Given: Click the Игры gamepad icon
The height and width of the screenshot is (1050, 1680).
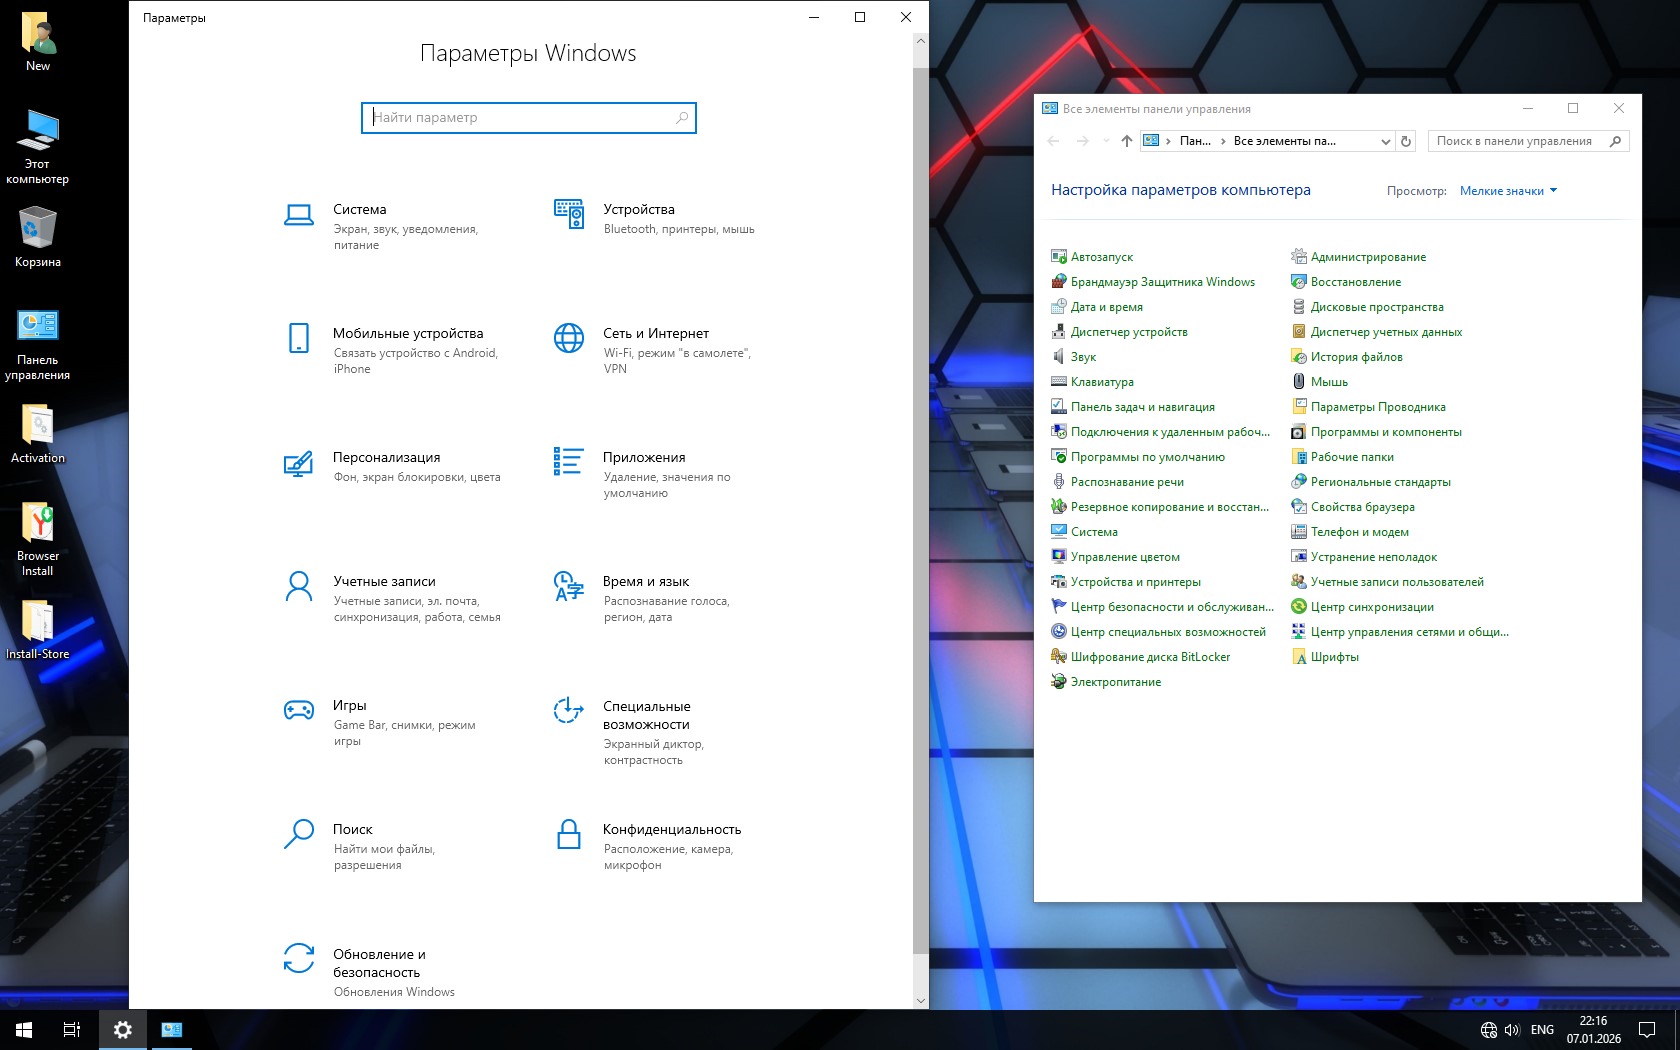Looking at the screenshot, I should [x=298, y=710].
